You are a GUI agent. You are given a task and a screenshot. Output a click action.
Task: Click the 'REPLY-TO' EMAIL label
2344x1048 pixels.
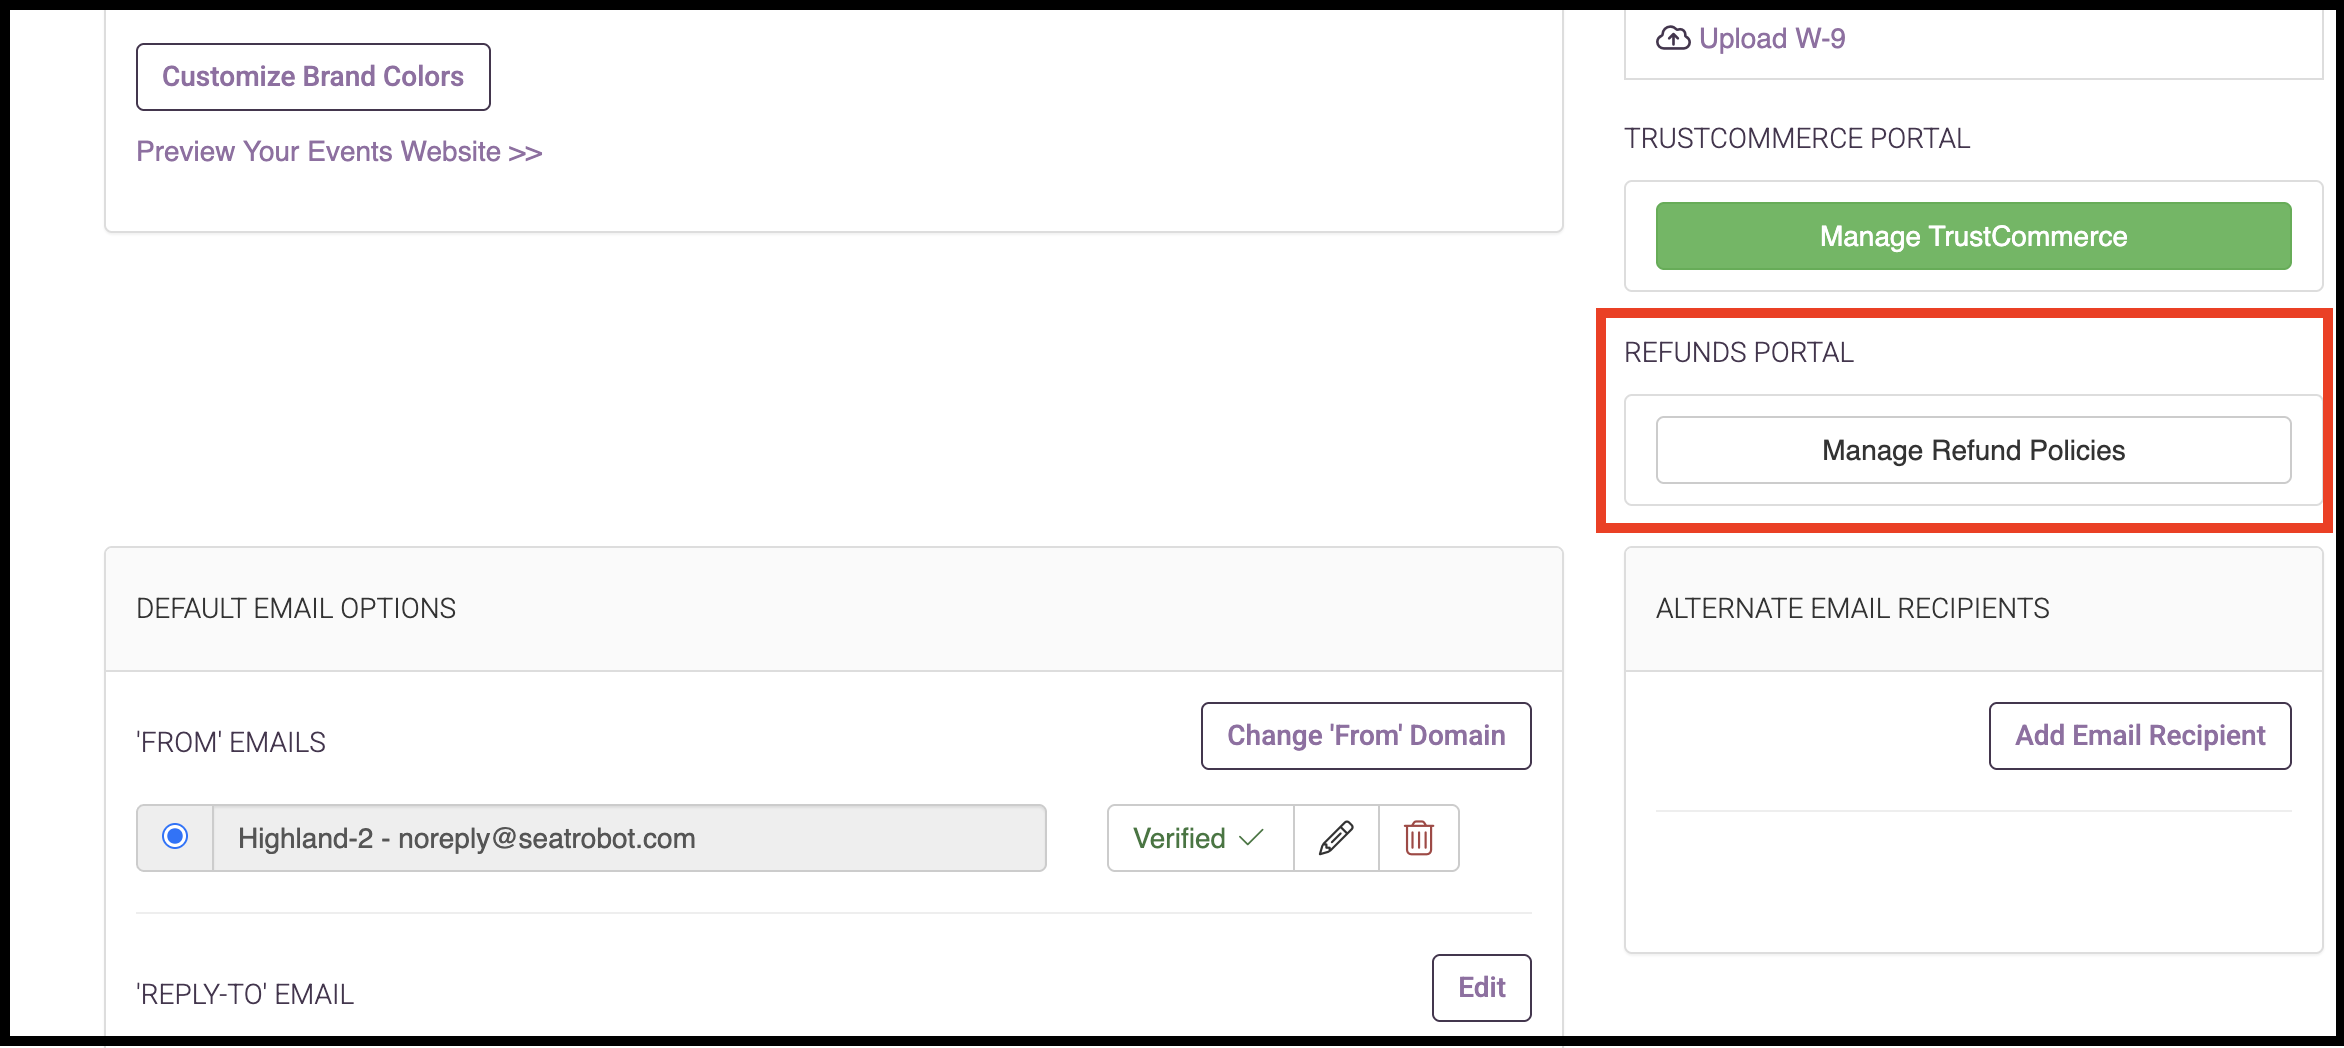pyautogui.click(x=245, y=995)
